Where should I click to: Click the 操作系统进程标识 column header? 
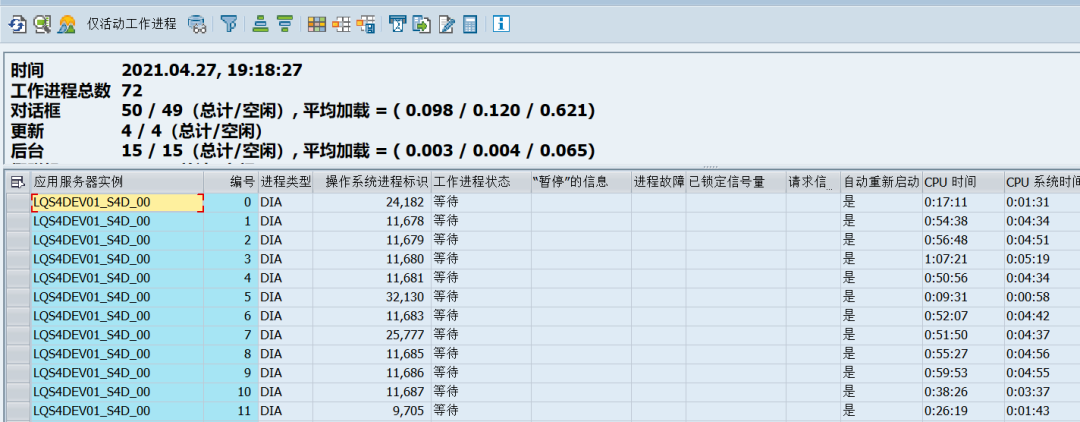[372, 182]
